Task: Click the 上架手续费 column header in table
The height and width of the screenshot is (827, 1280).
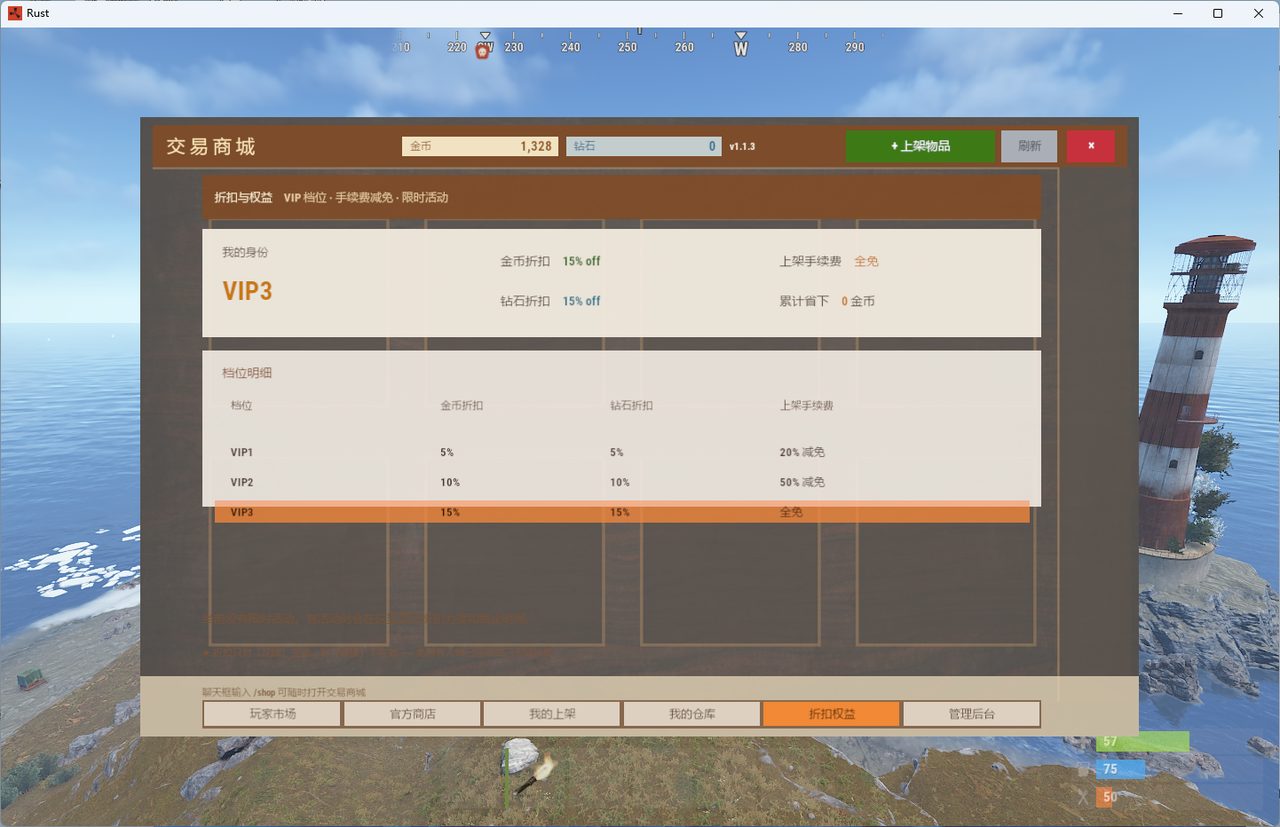Action: (x=807, y=406)
